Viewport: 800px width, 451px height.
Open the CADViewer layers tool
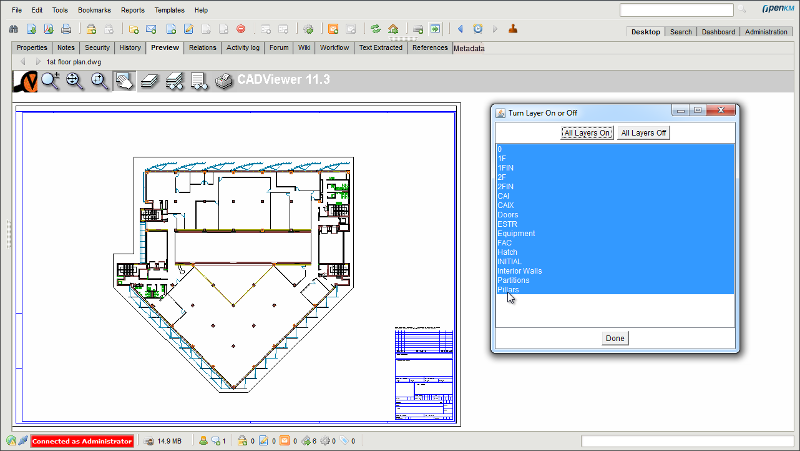point(149,81)
